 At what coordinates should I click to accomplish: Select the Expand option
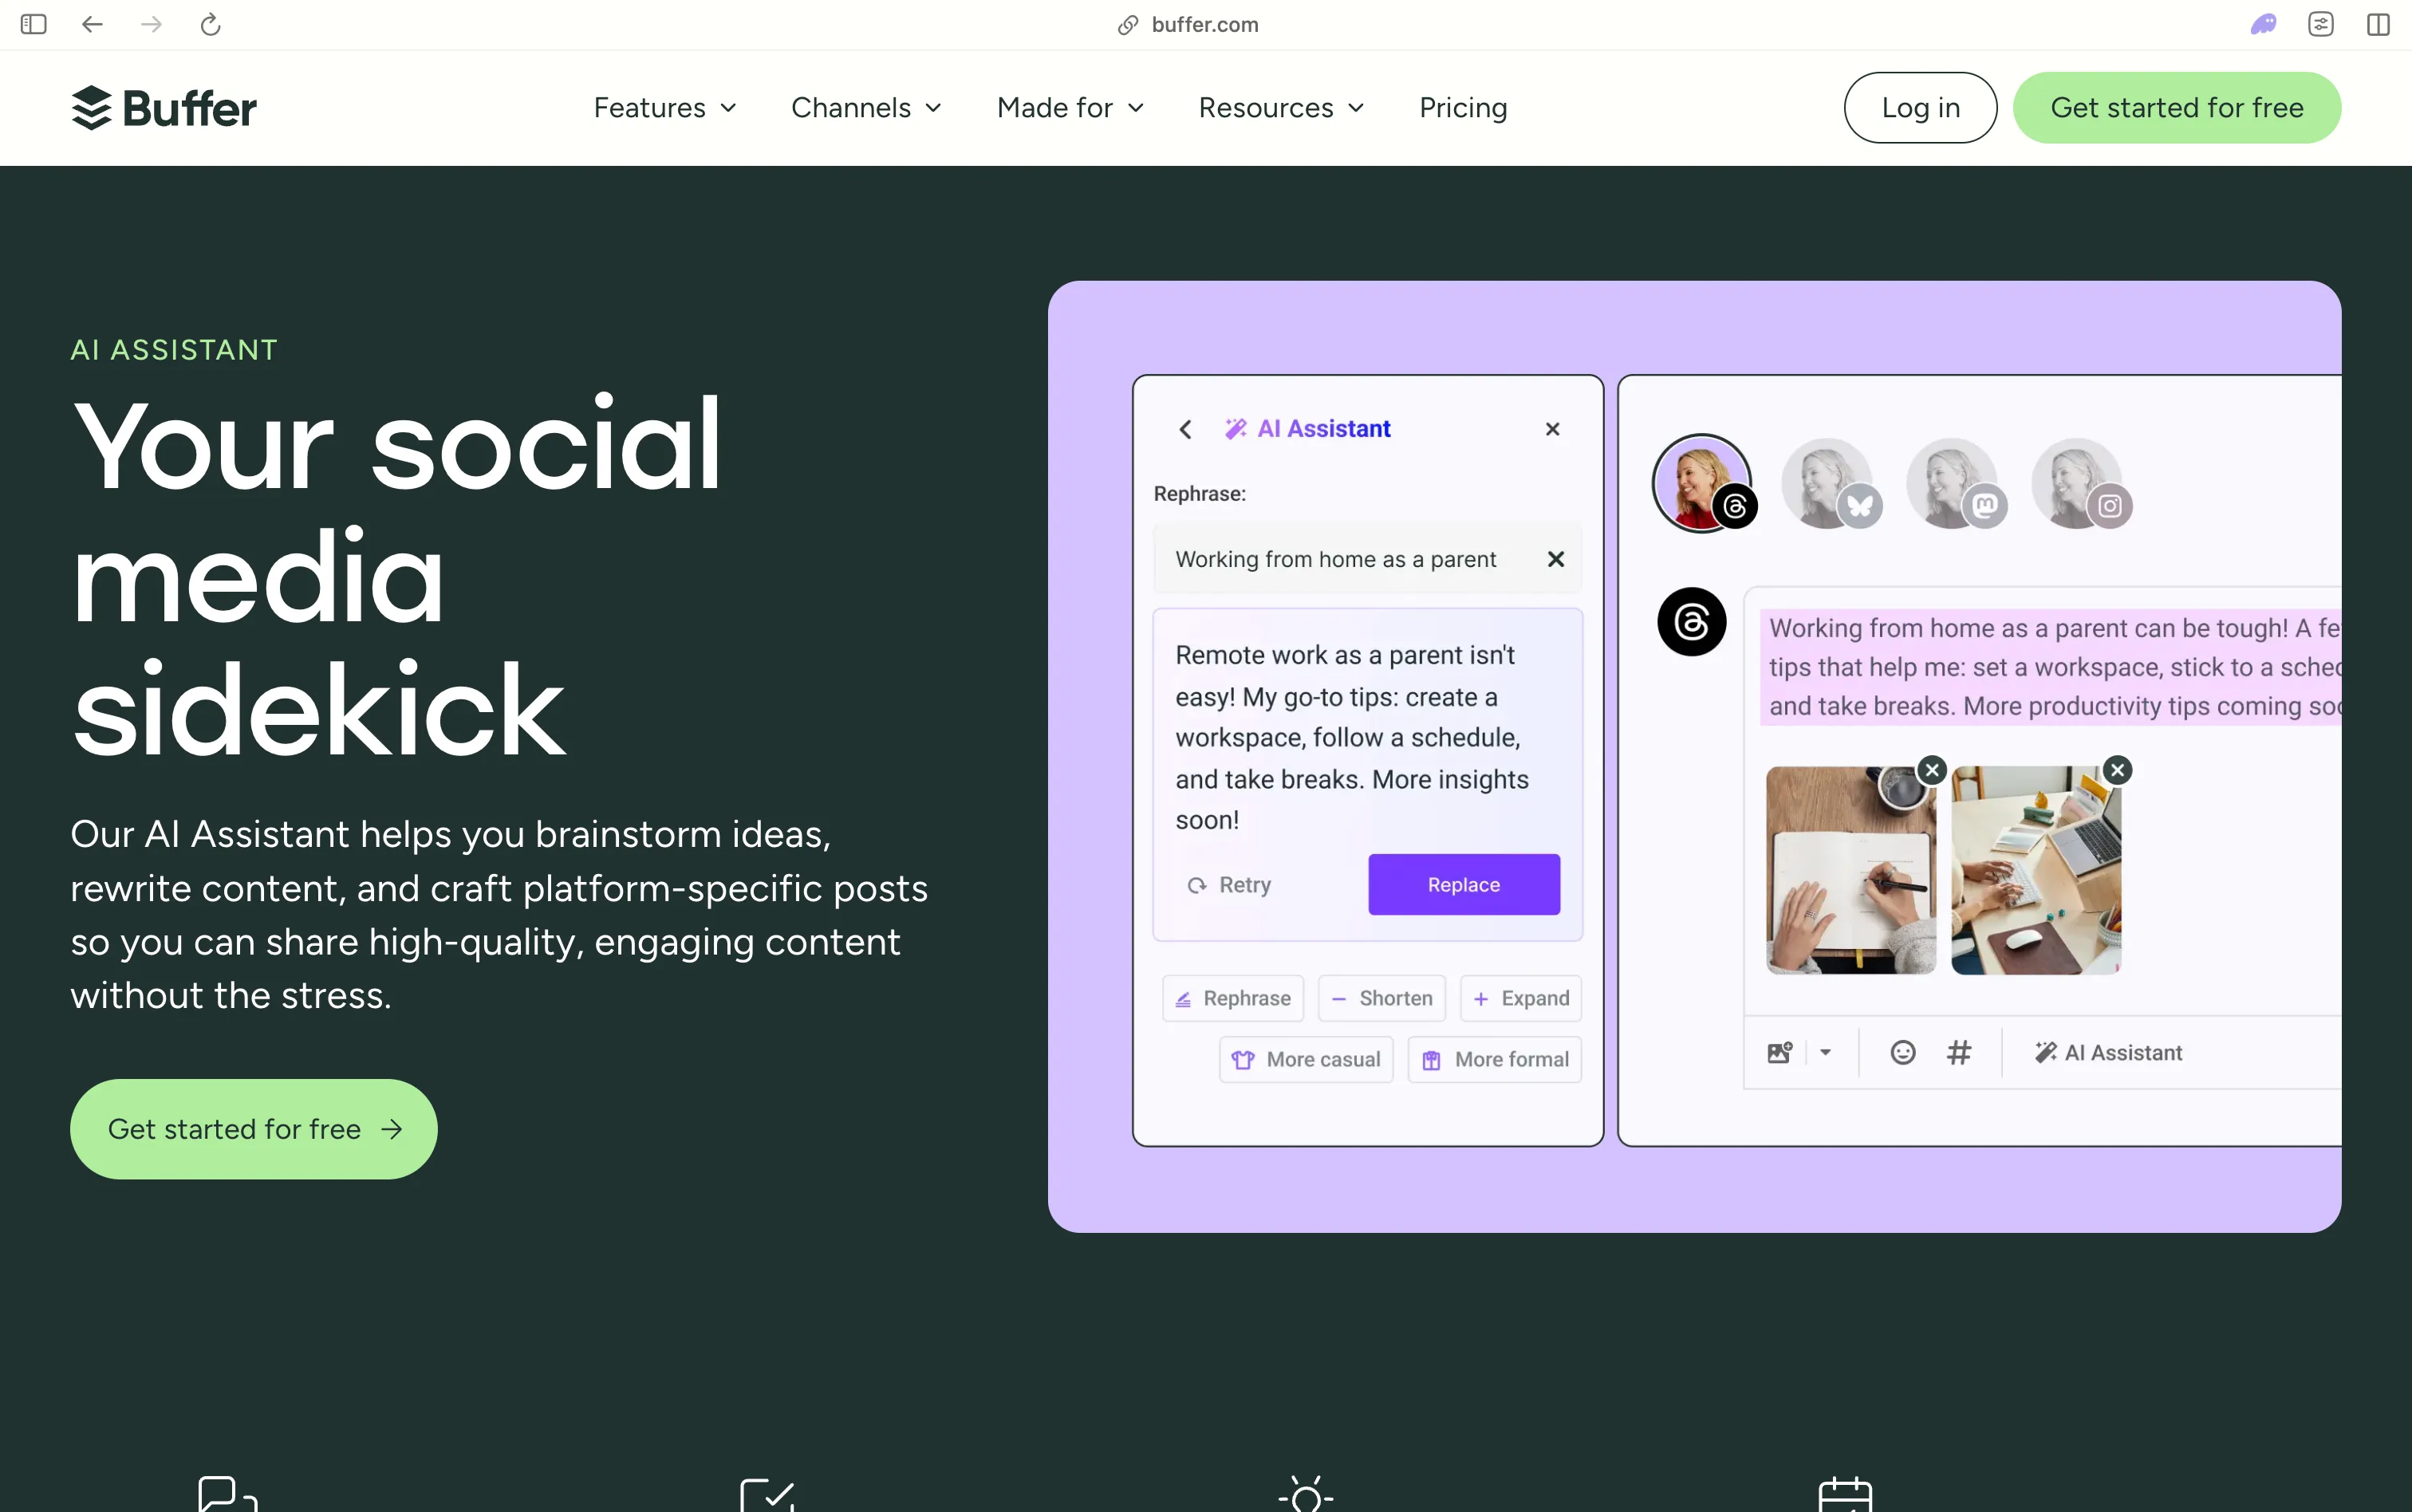click(1521, 998)
